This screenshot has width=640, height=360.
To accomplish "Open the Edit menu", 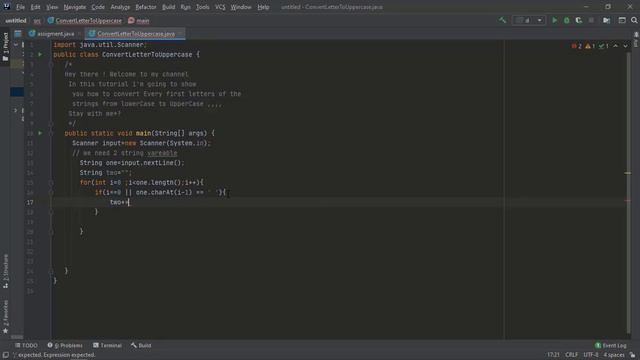I will click(36, 7).
